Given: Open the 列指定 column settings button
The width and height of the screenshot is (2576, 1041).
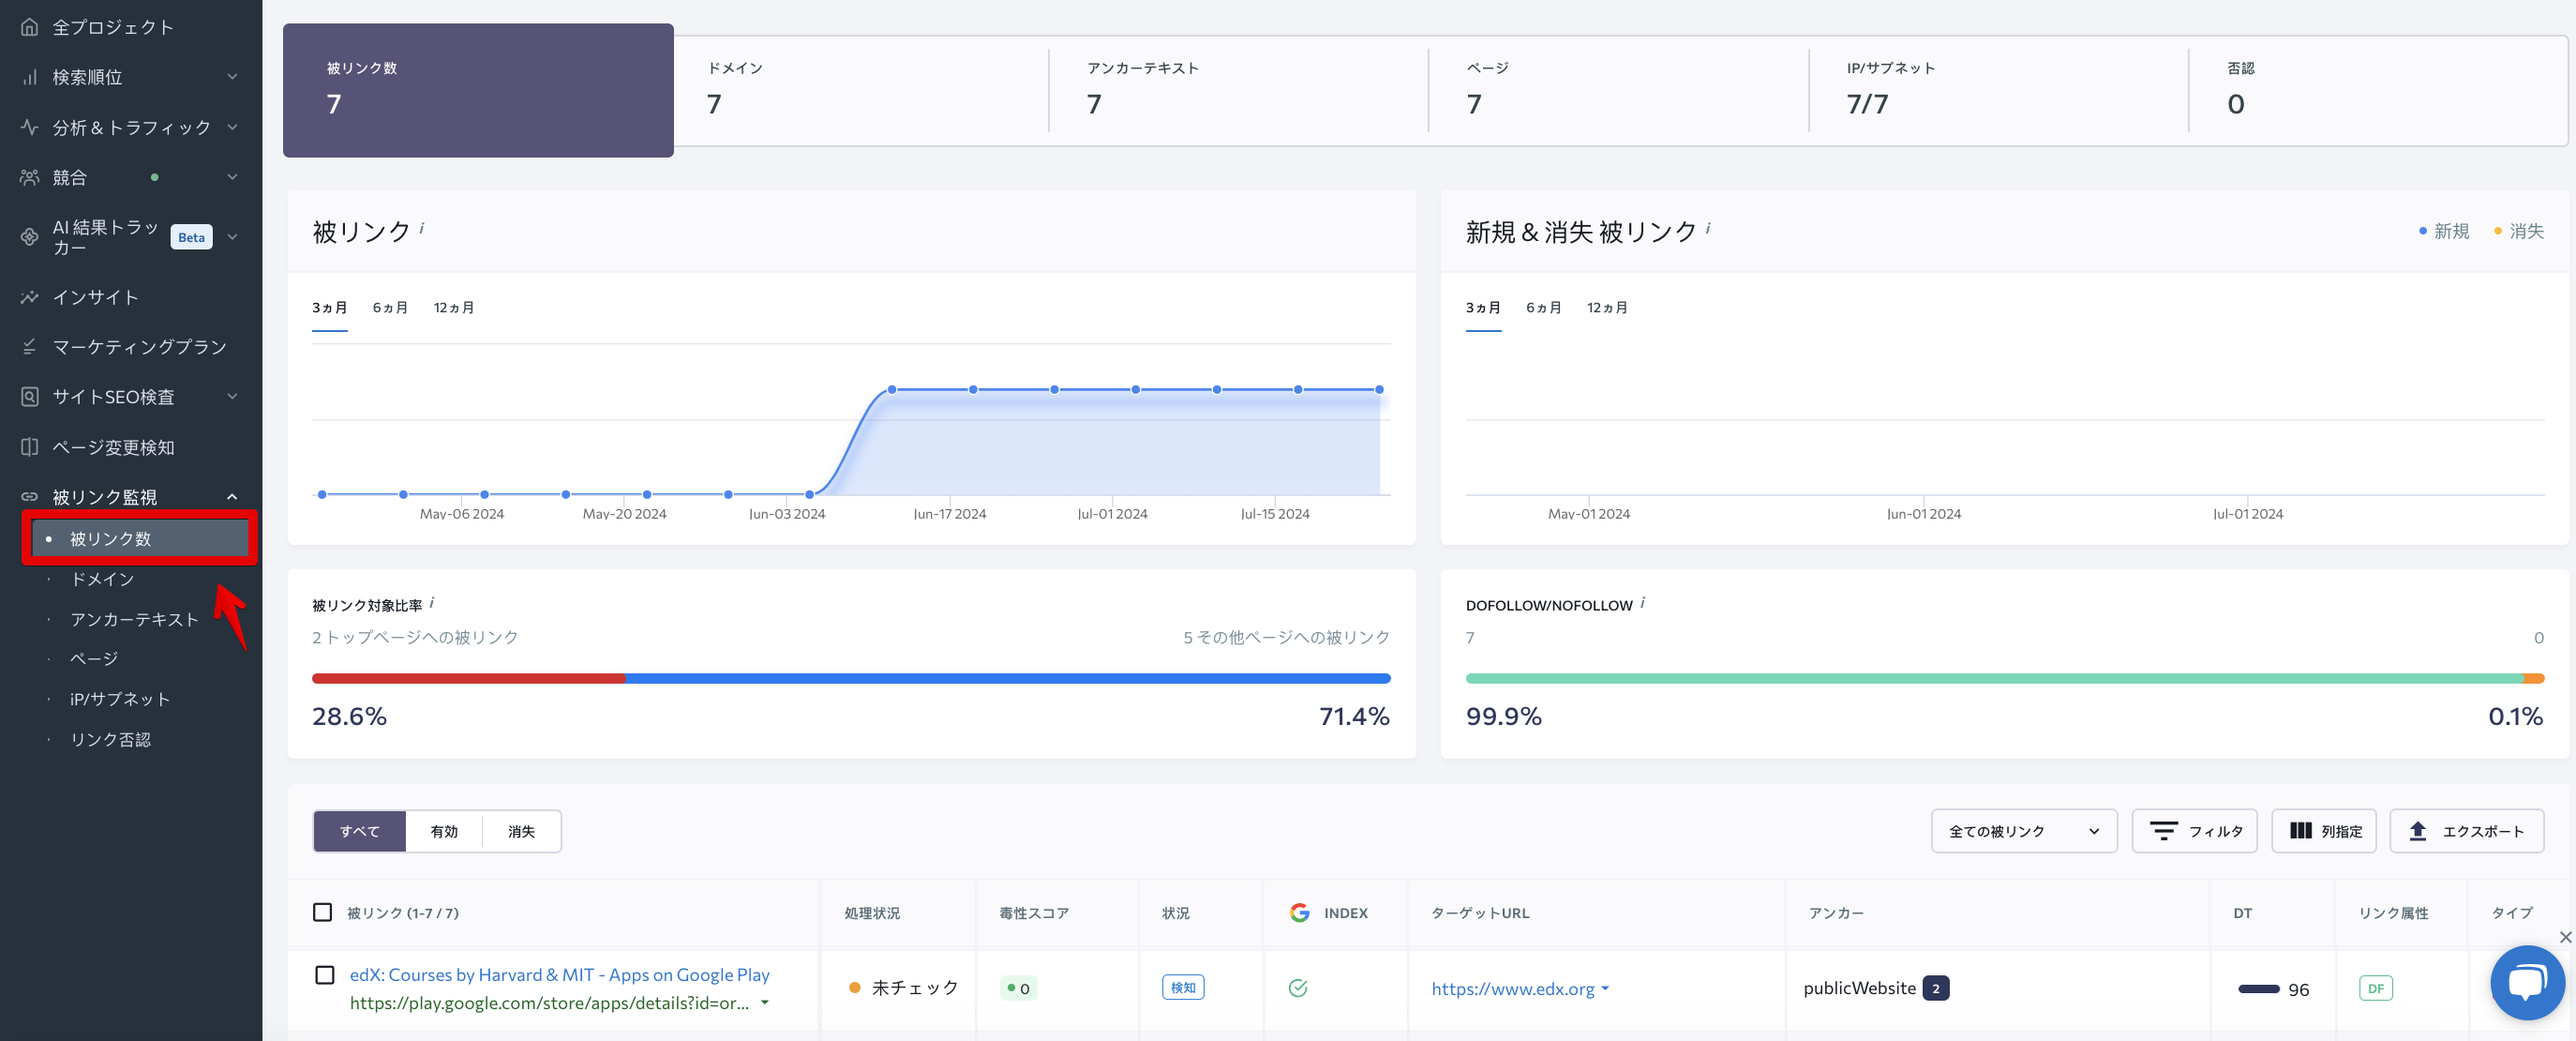Looking at the screenshot, I should (x=2324, y=831).
